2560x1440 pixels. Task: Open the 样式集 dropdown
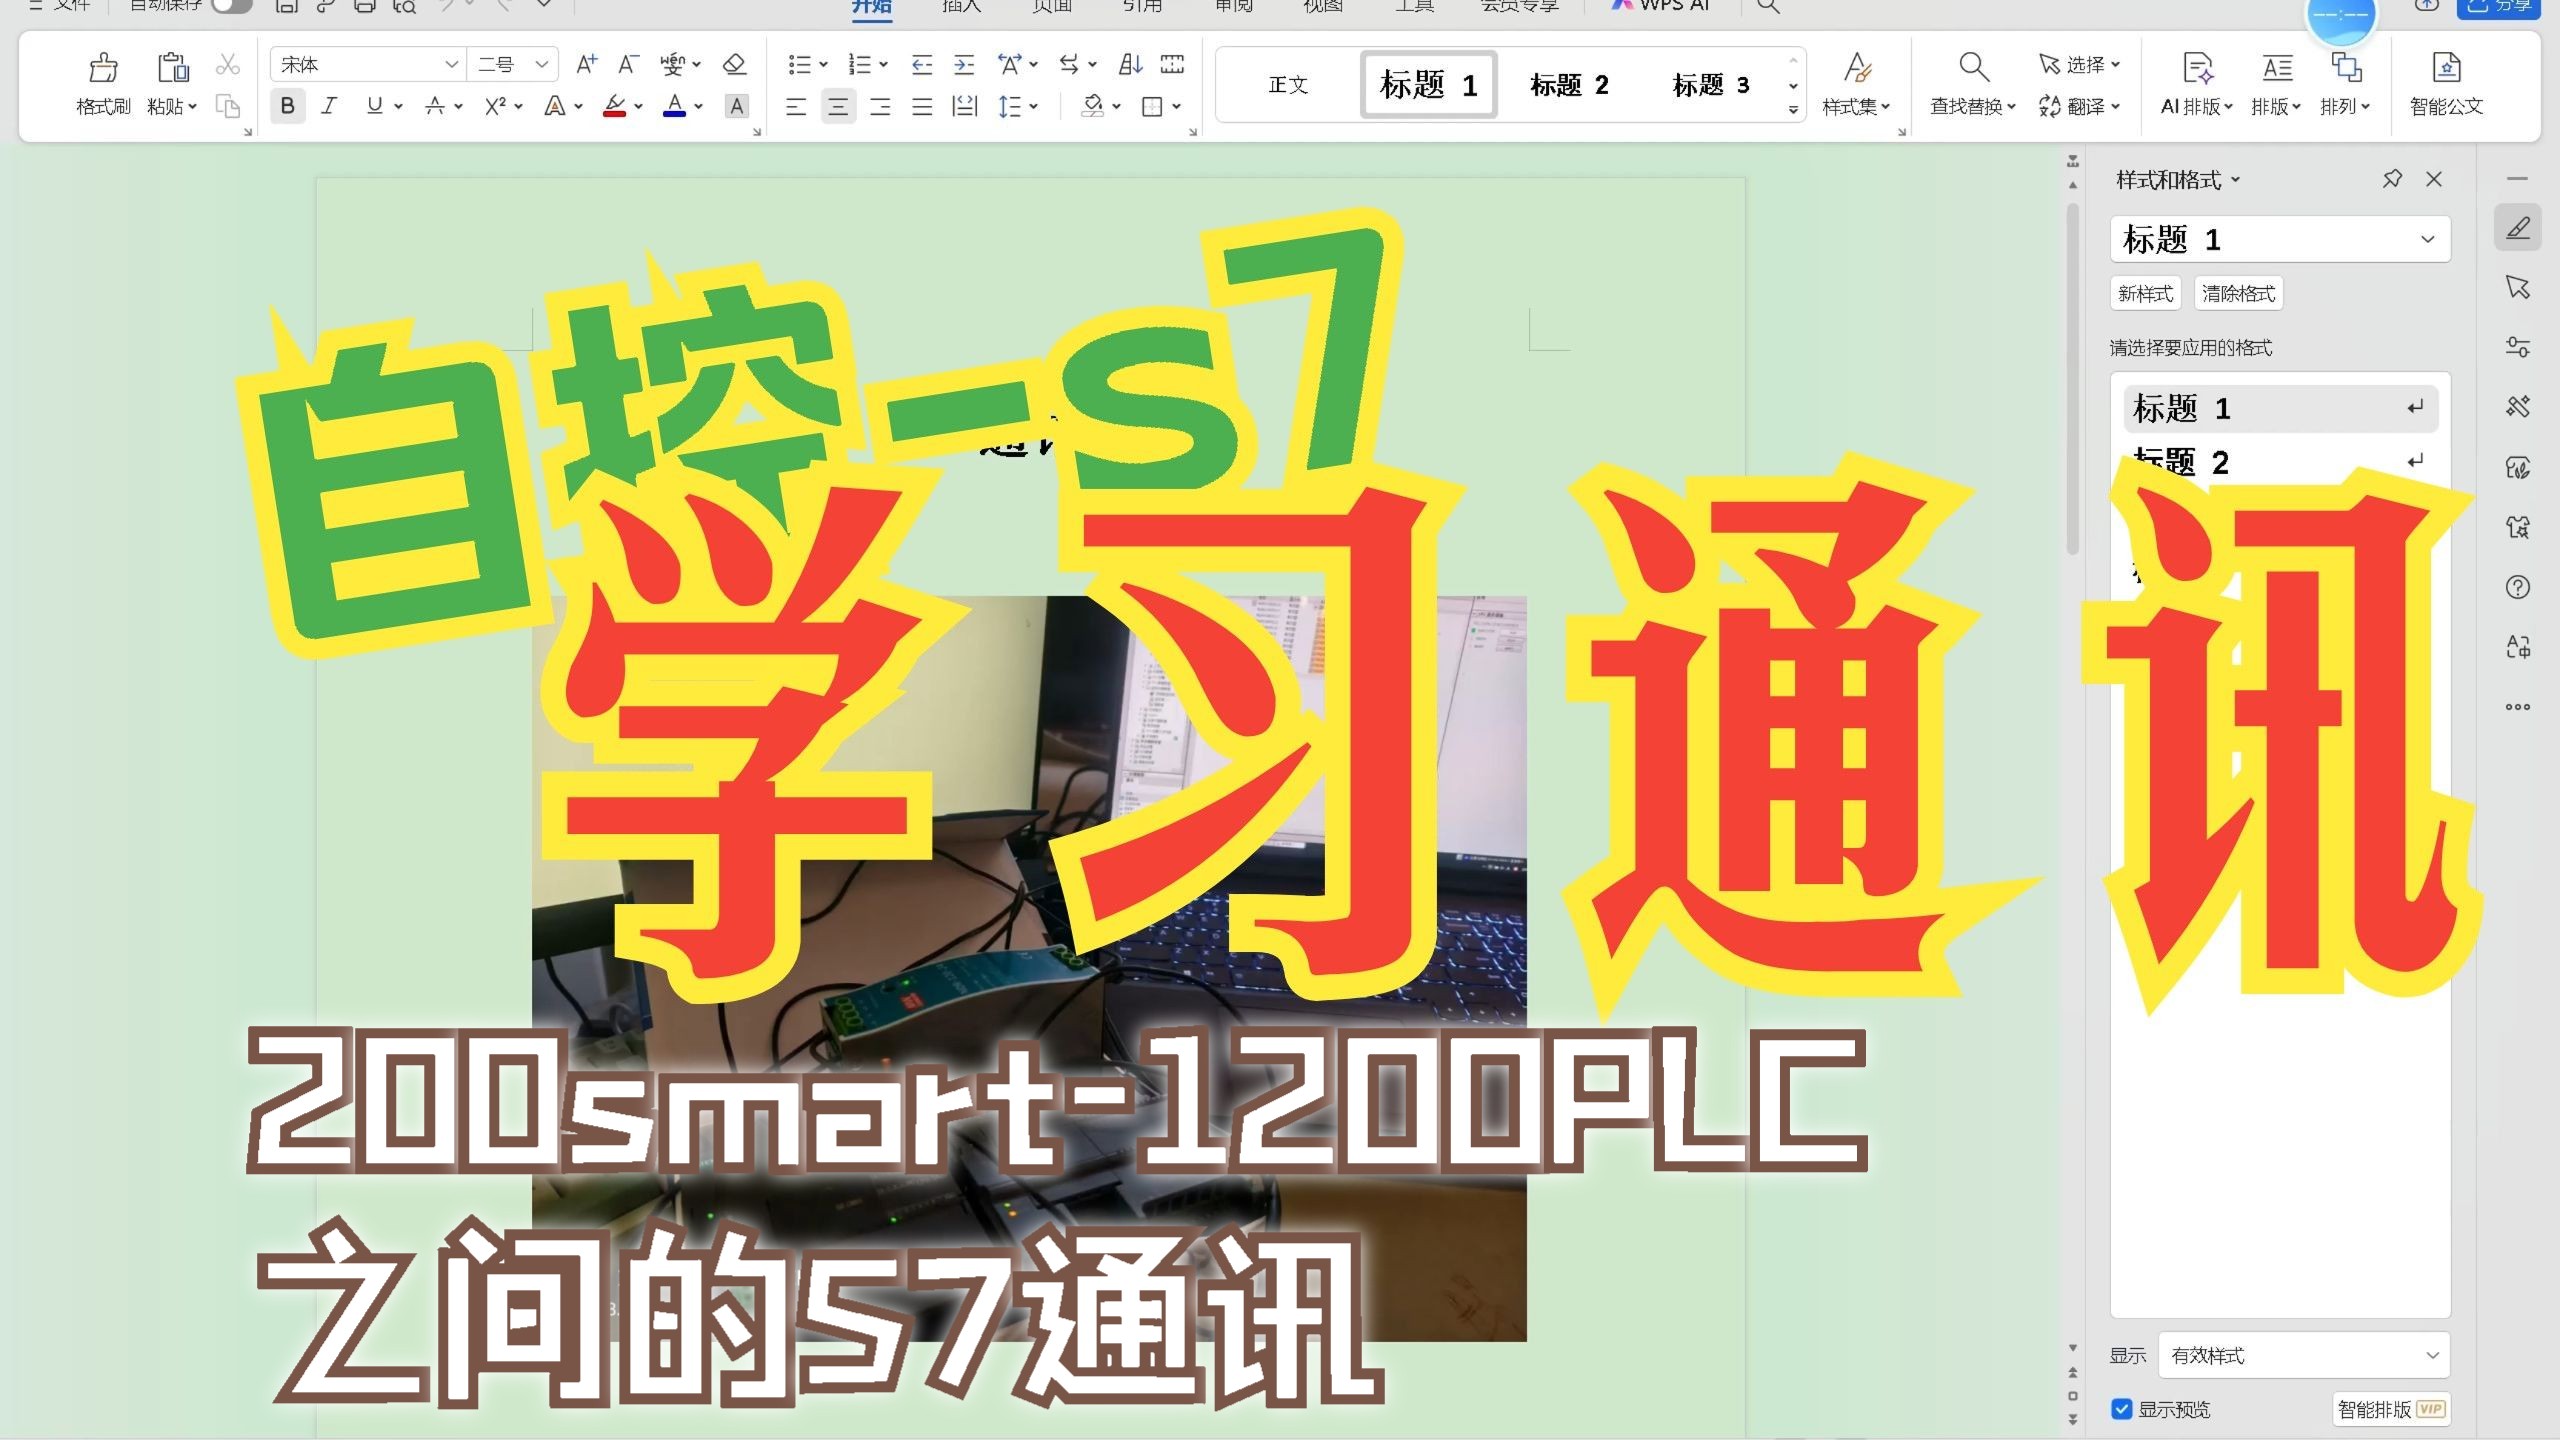click(x=1856, y=106)
